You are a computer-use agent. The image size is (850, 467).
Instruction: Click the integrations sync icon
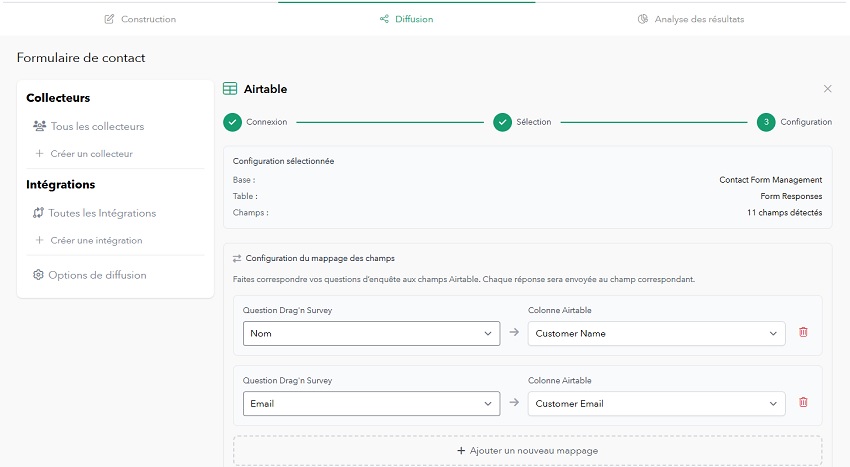38,213
